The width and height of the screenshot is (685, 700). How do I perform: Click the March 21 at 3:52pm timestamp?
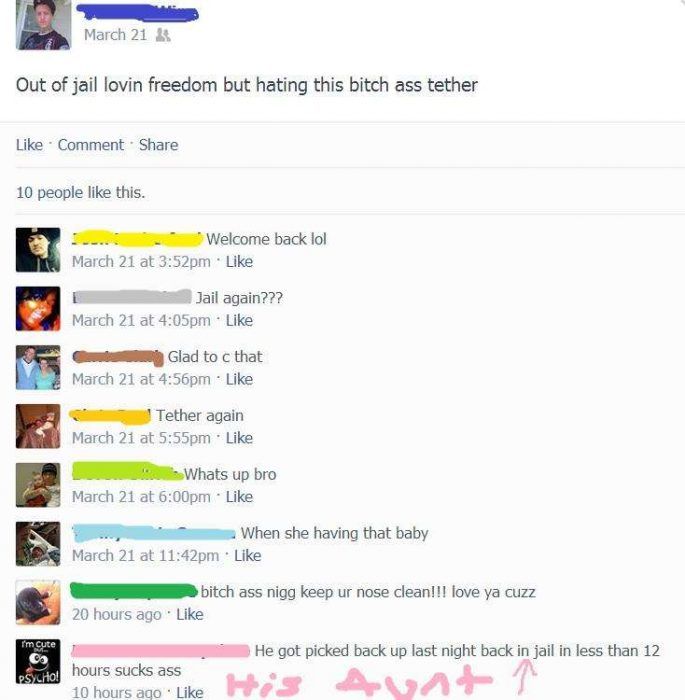(141, 262)
